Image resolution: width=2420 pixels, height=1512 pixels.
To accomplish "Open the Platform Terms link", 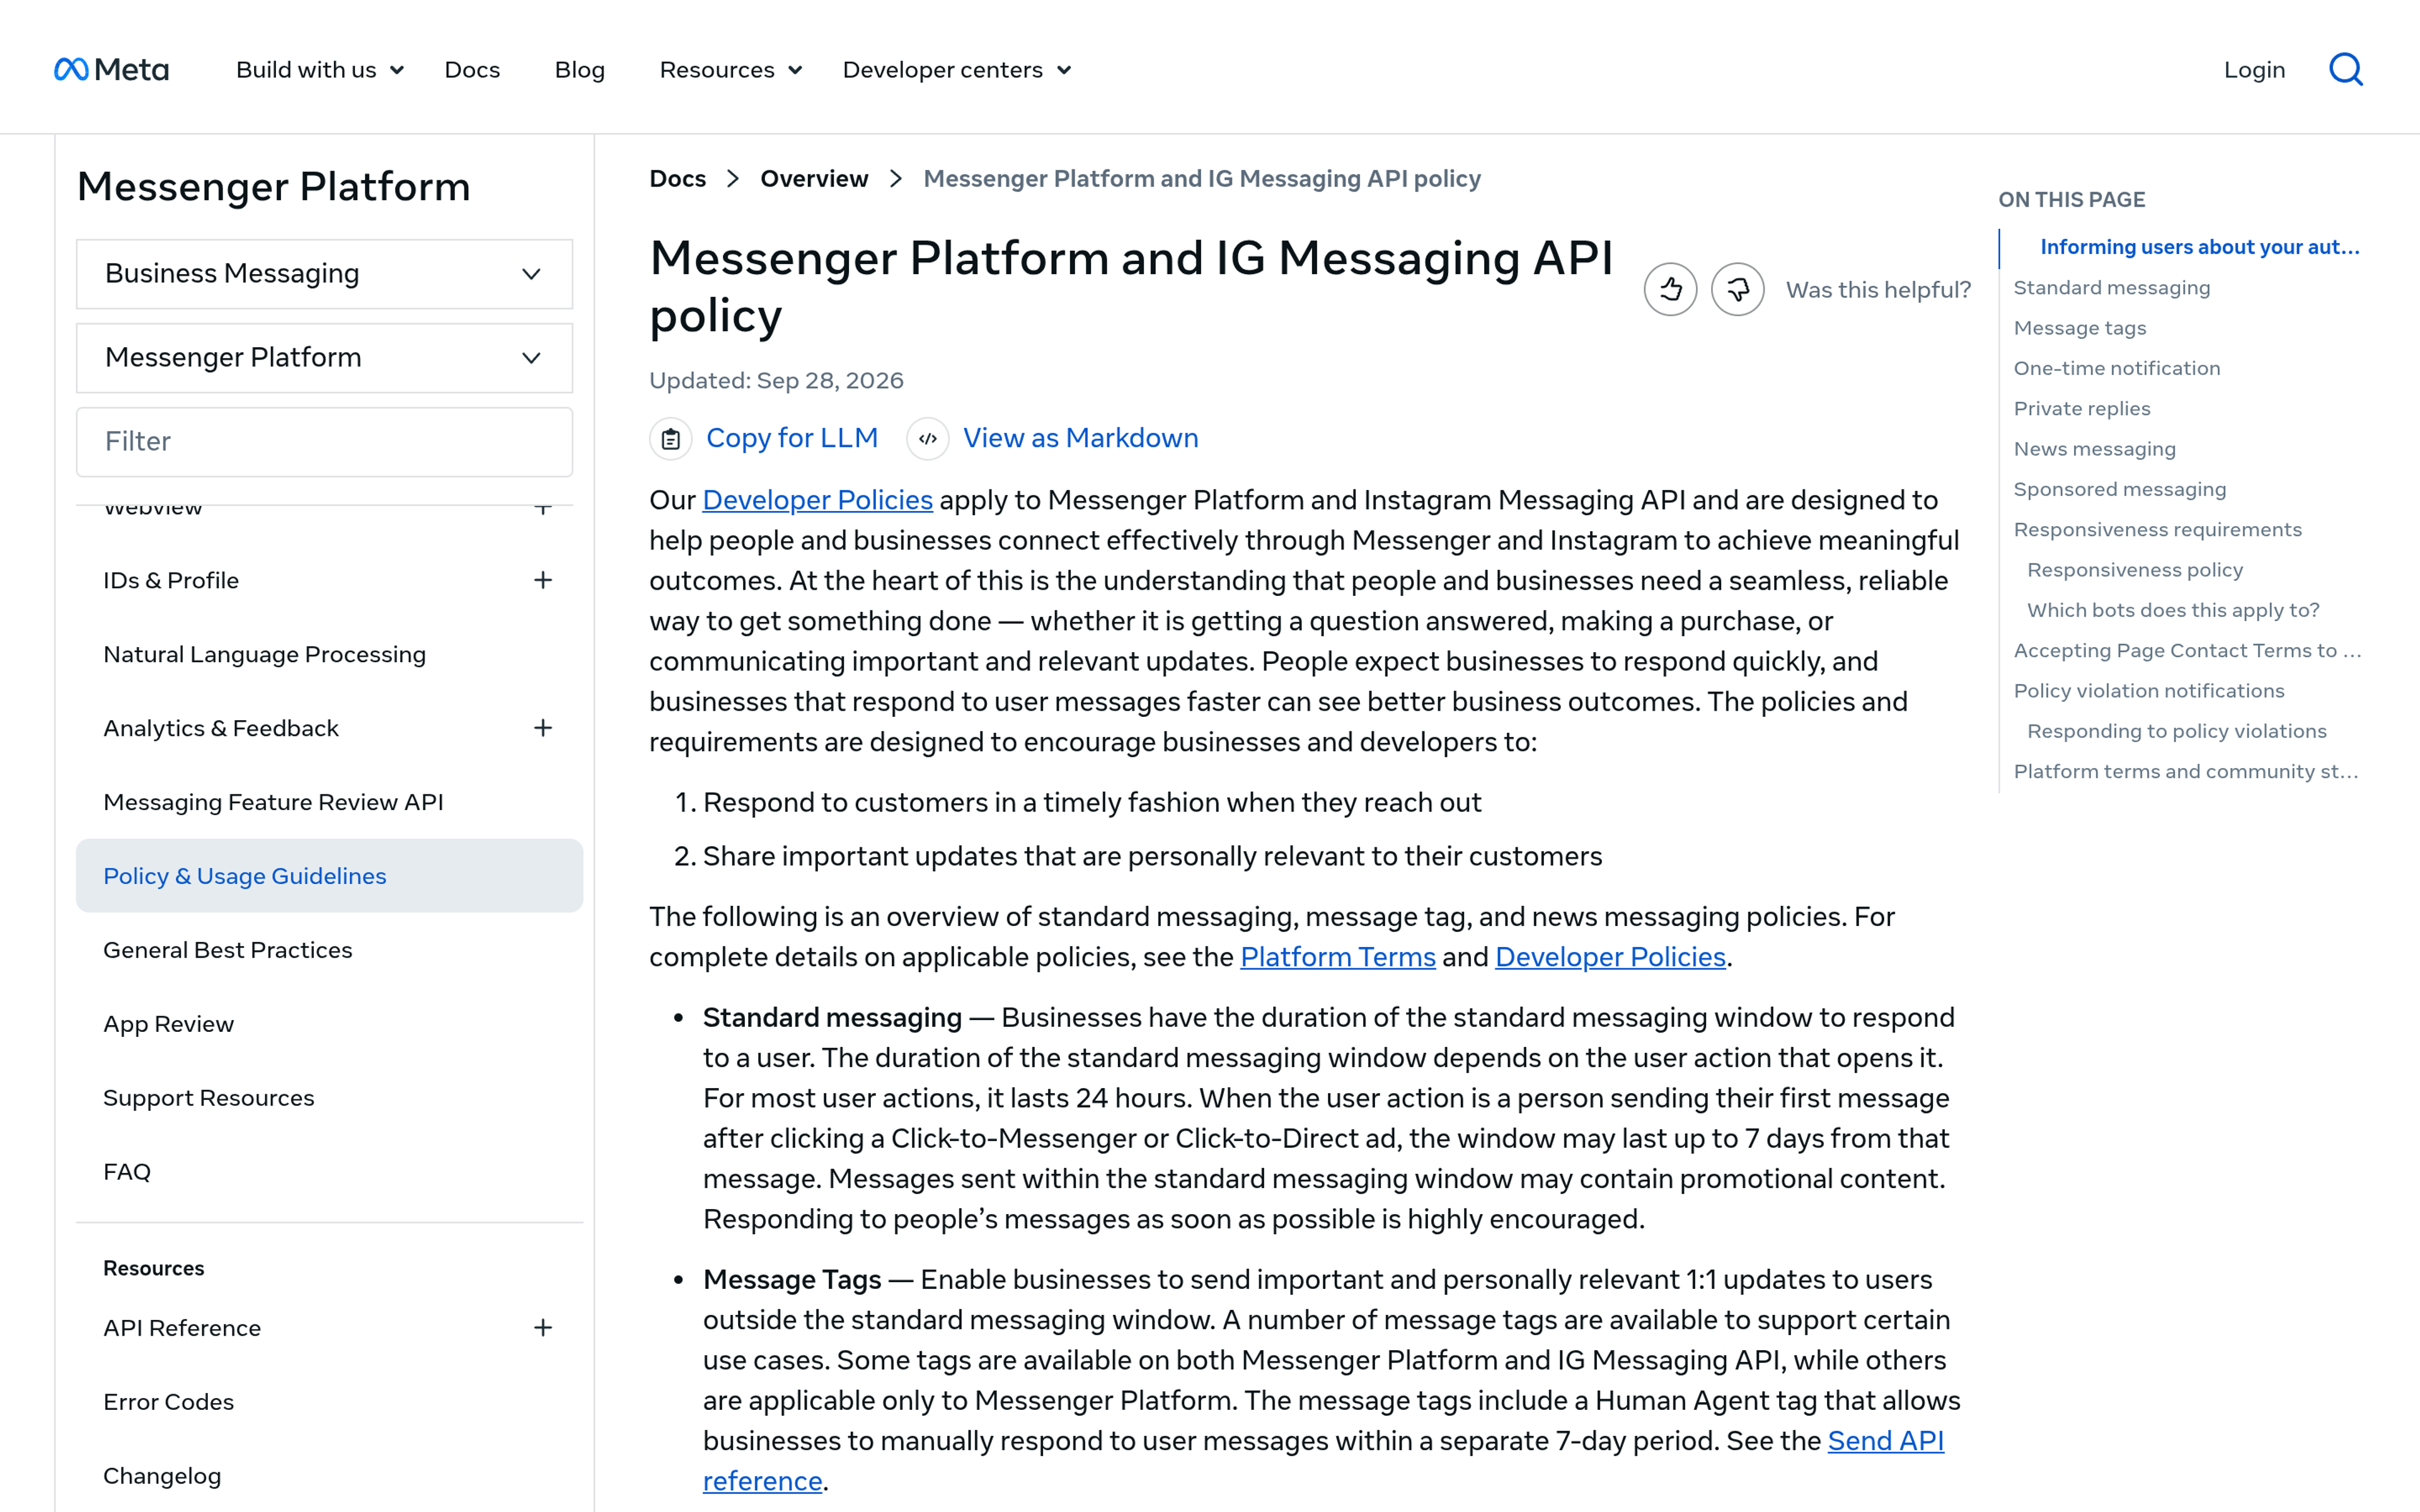I will [1338, 957].
